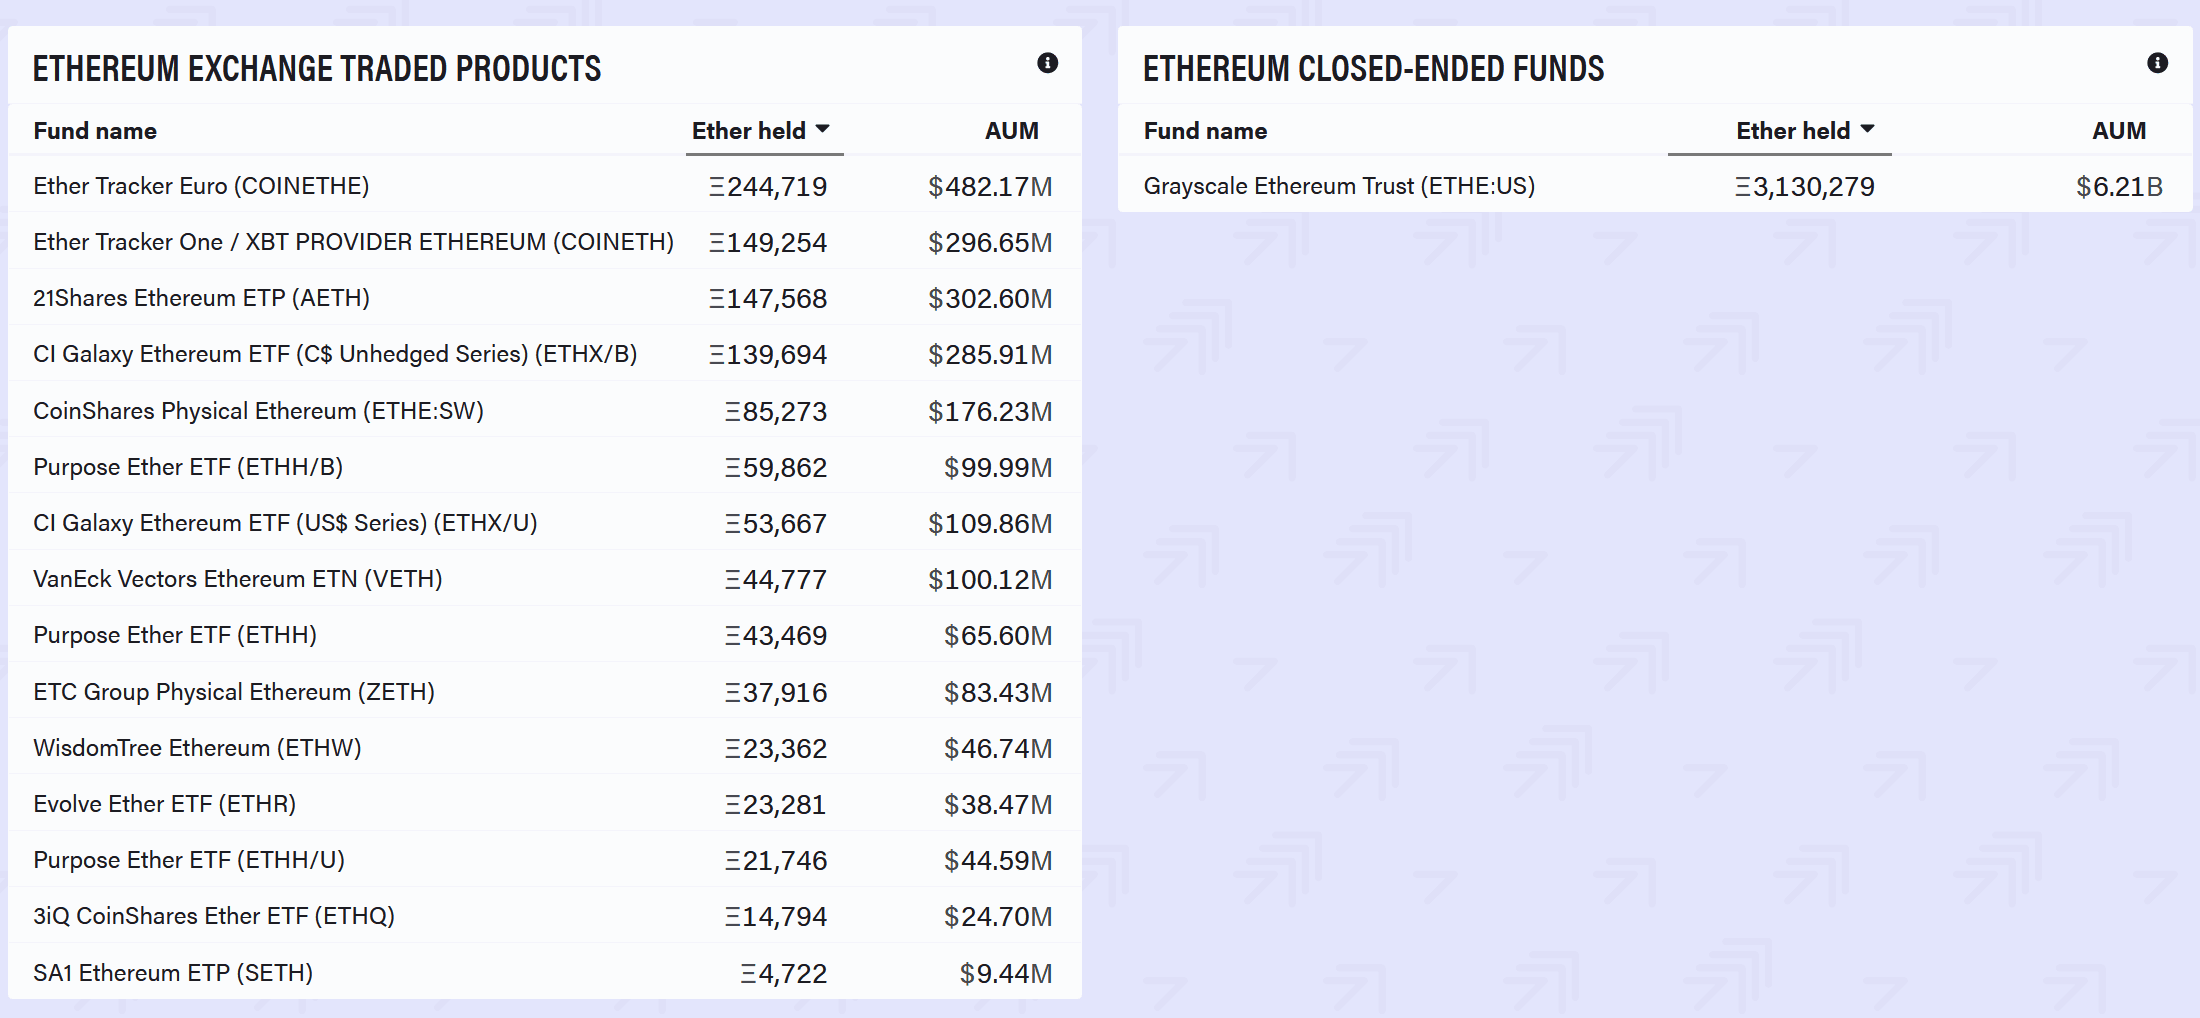Sort closed-ended funds by Ether held arrow

pos(1867,129)
